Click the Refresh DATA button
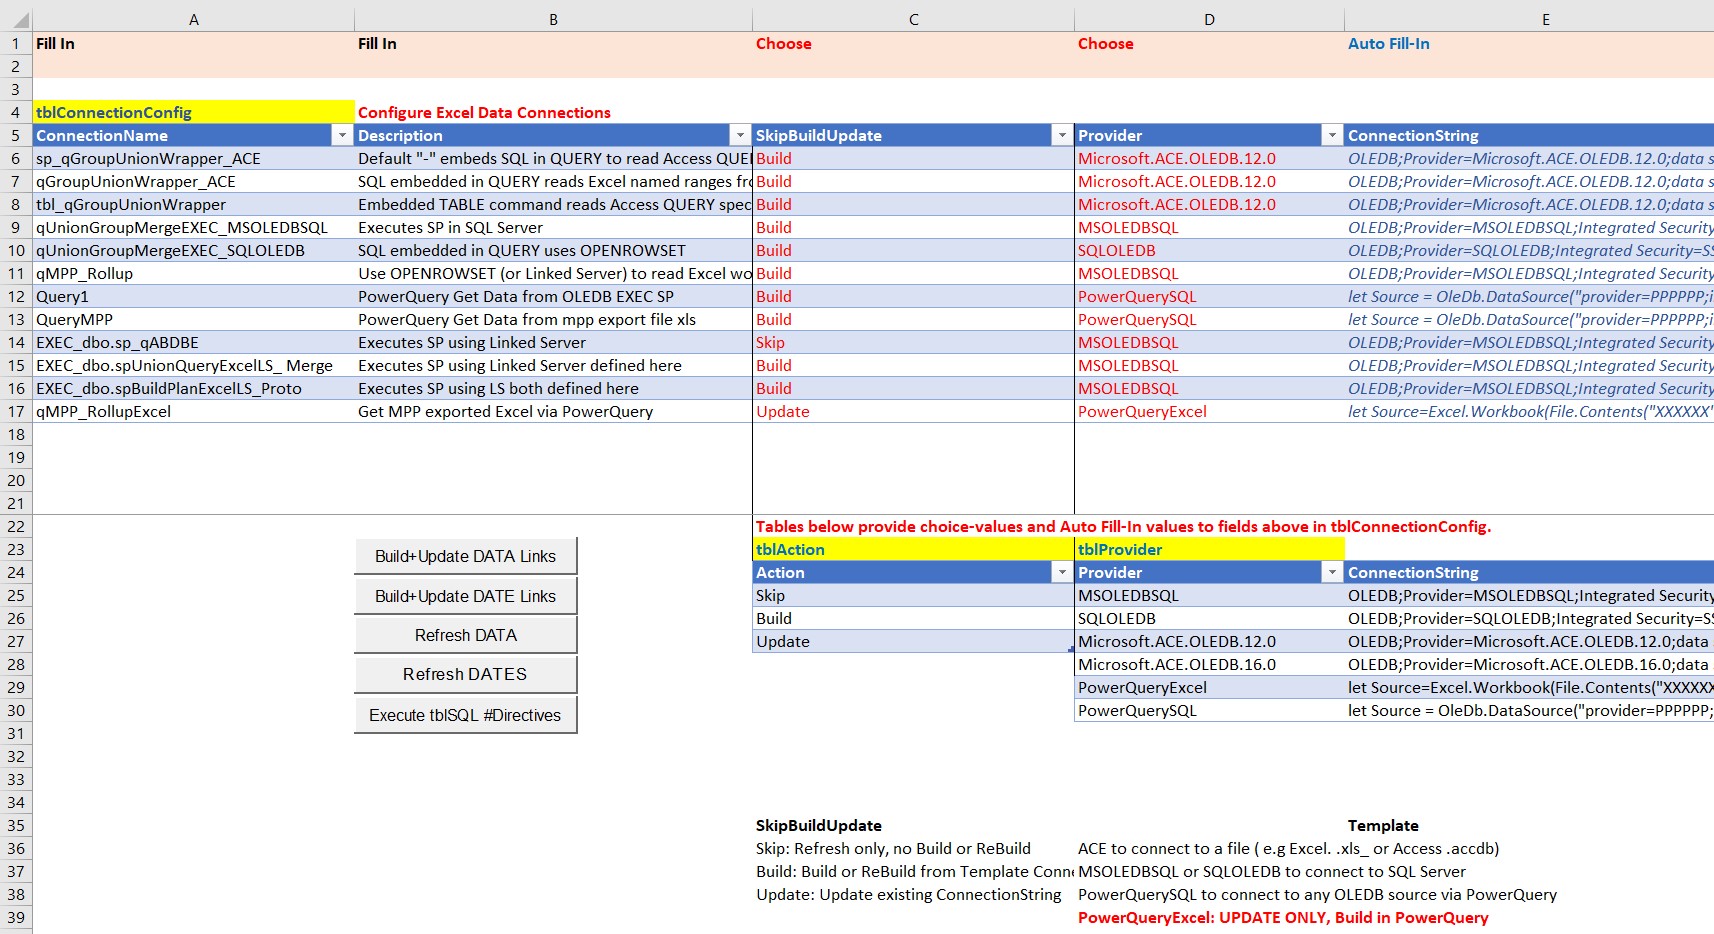 [x=465, y=635]
